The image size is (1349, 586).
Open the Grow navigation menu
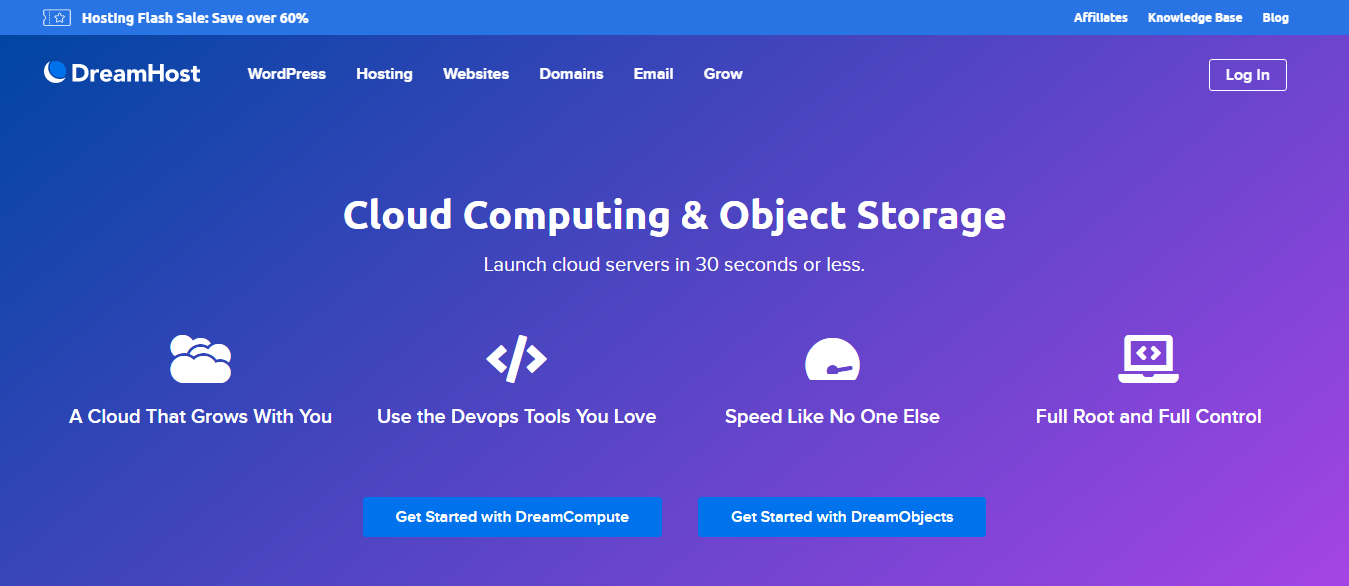pyautogui.click(x=723, y=74)
